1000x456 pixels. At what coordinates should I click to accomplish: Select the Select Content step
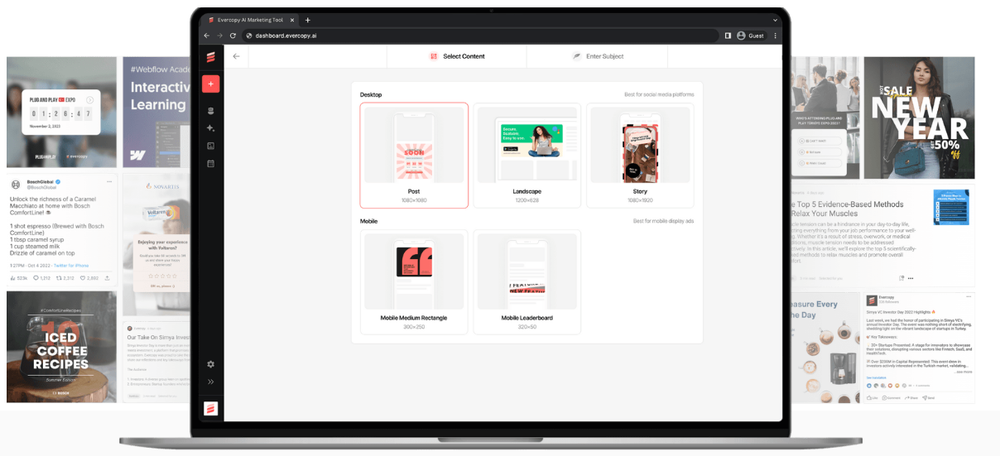(x=457, y=56)
